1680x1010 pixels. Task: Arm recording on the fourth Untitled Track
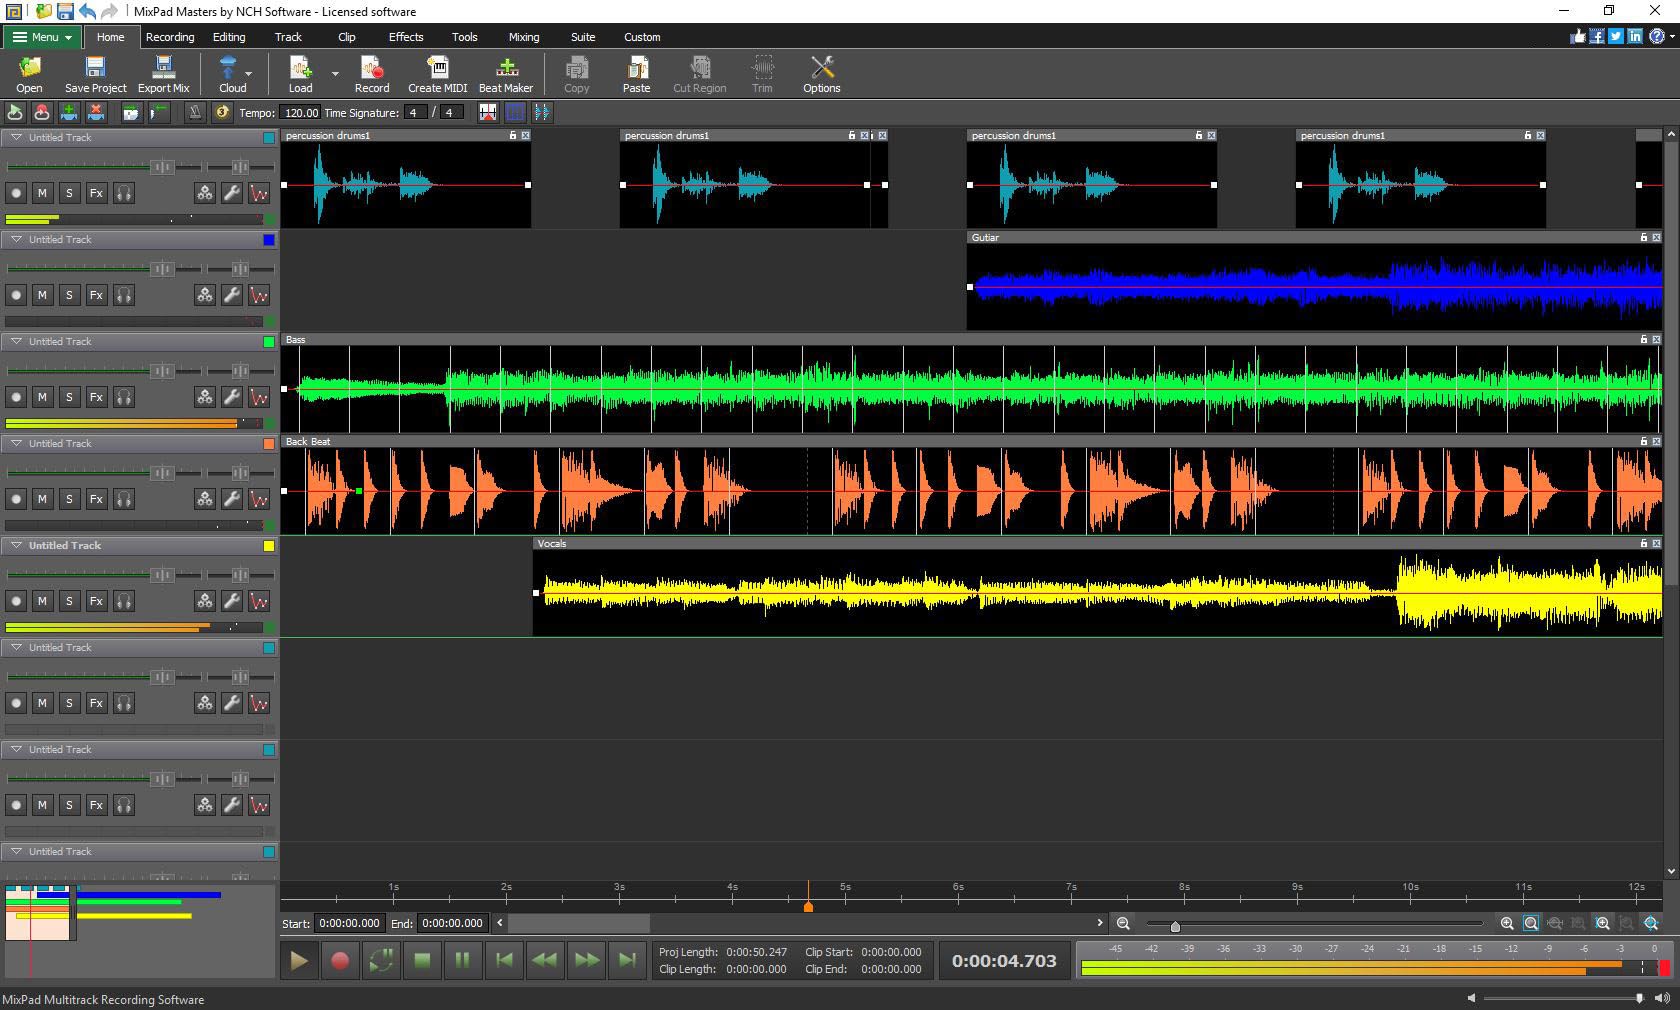16,499
